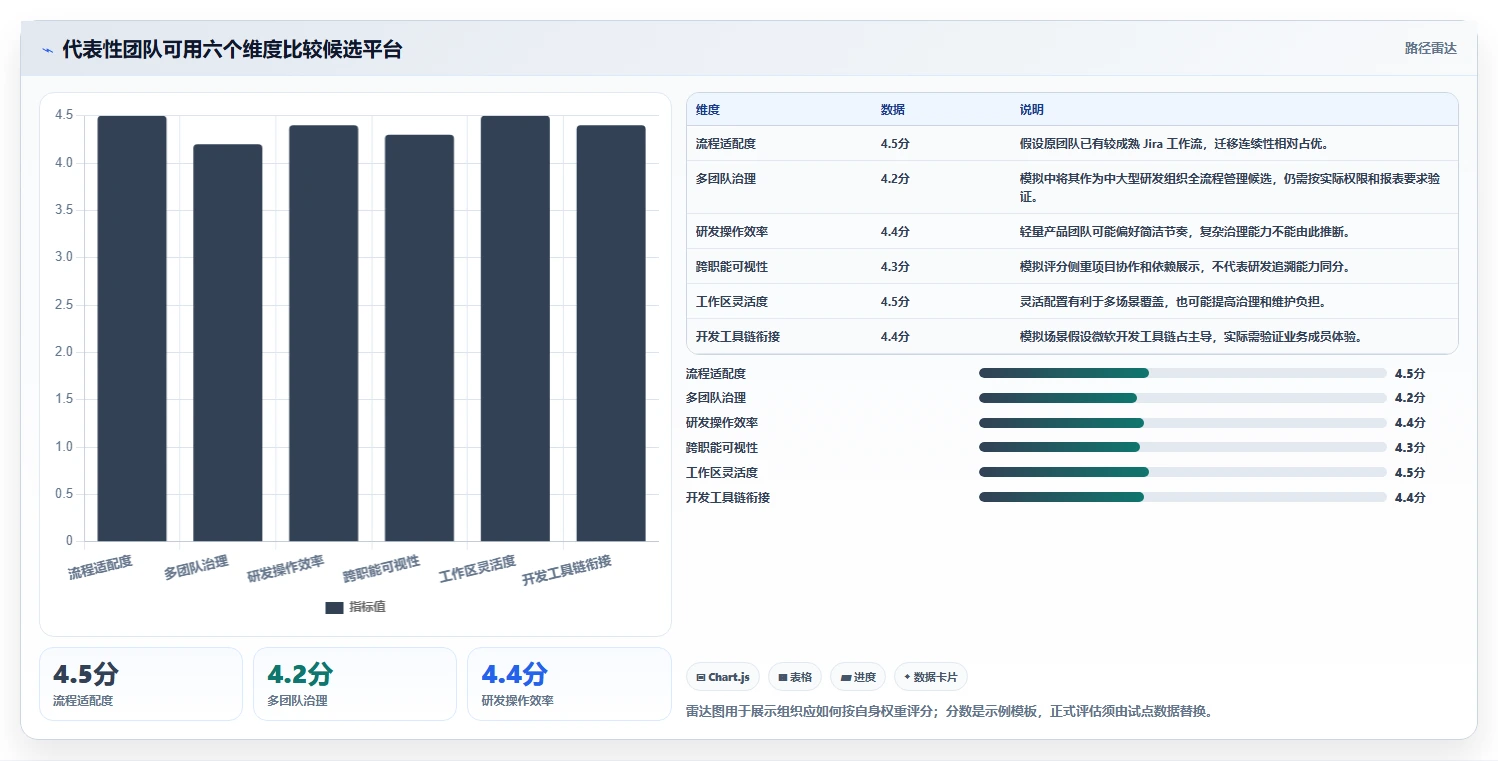1498x761 pixels.
Task: Open the 4.4分 研发操作效率 data card
Action: coord(569,684)
